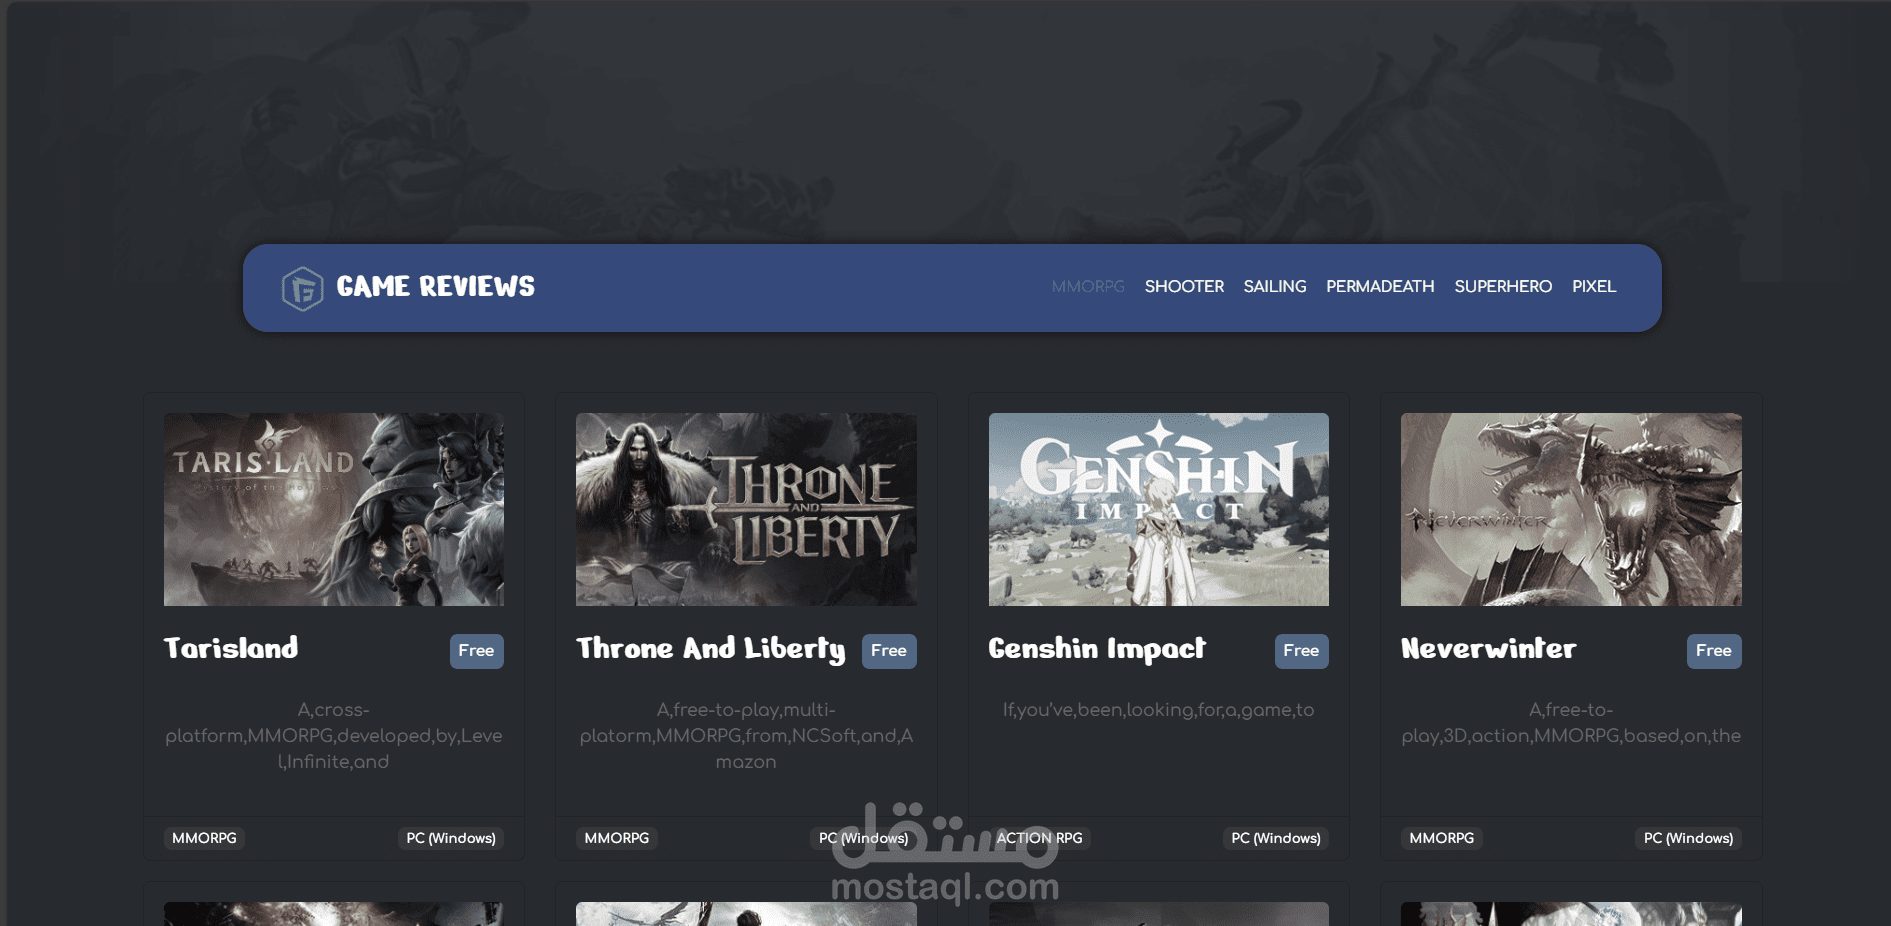Click the Throne And Liberty description text
The width and height of the screenshot is (1891, 926).
click(746, 736)
